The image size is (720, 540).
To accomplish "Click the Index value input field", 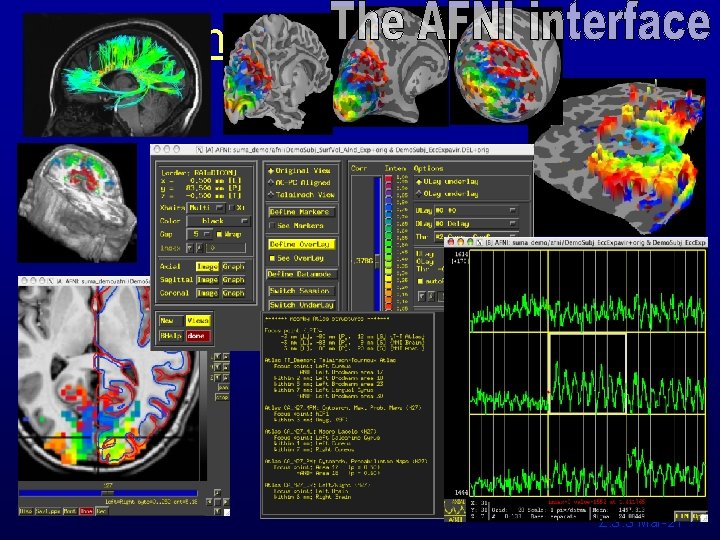I will (x=225, y=248).
